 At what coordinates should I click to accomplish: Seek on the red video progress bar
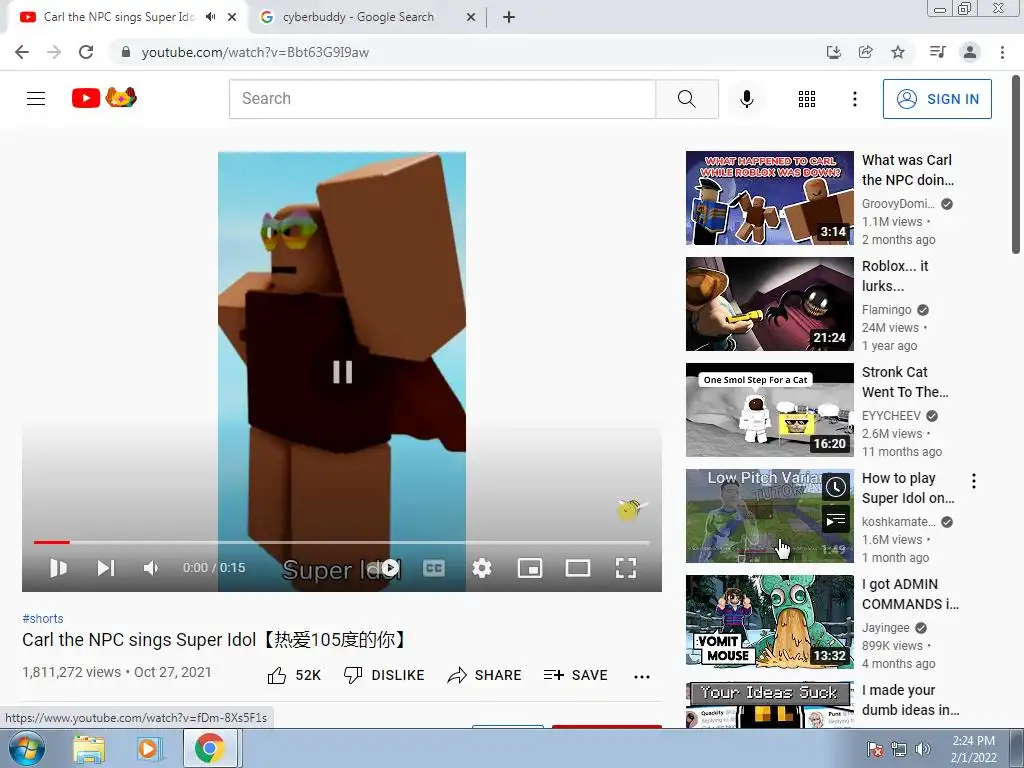click(342, 542)
